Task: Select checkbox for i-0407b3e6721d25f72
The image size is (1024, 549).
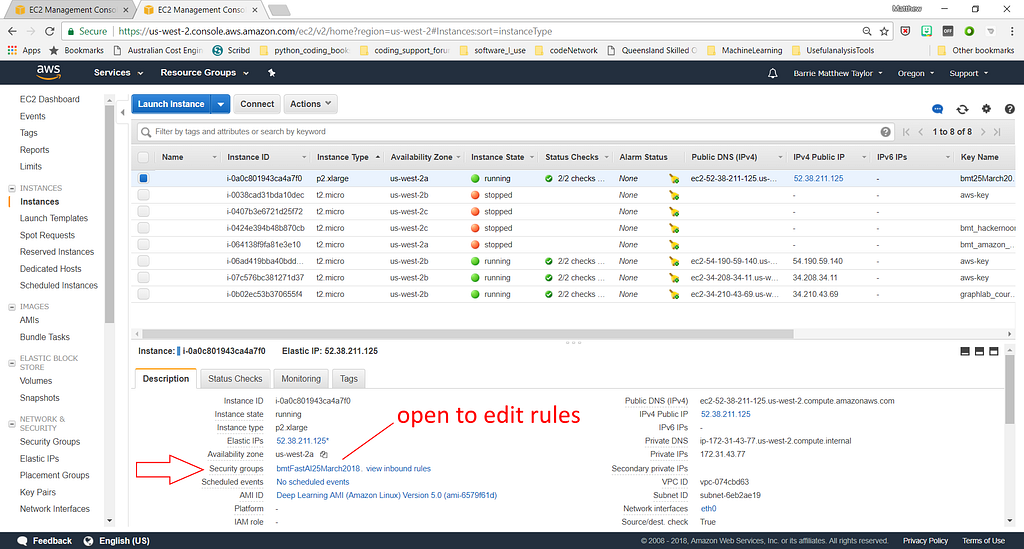Action: click(x=143, y=212)
